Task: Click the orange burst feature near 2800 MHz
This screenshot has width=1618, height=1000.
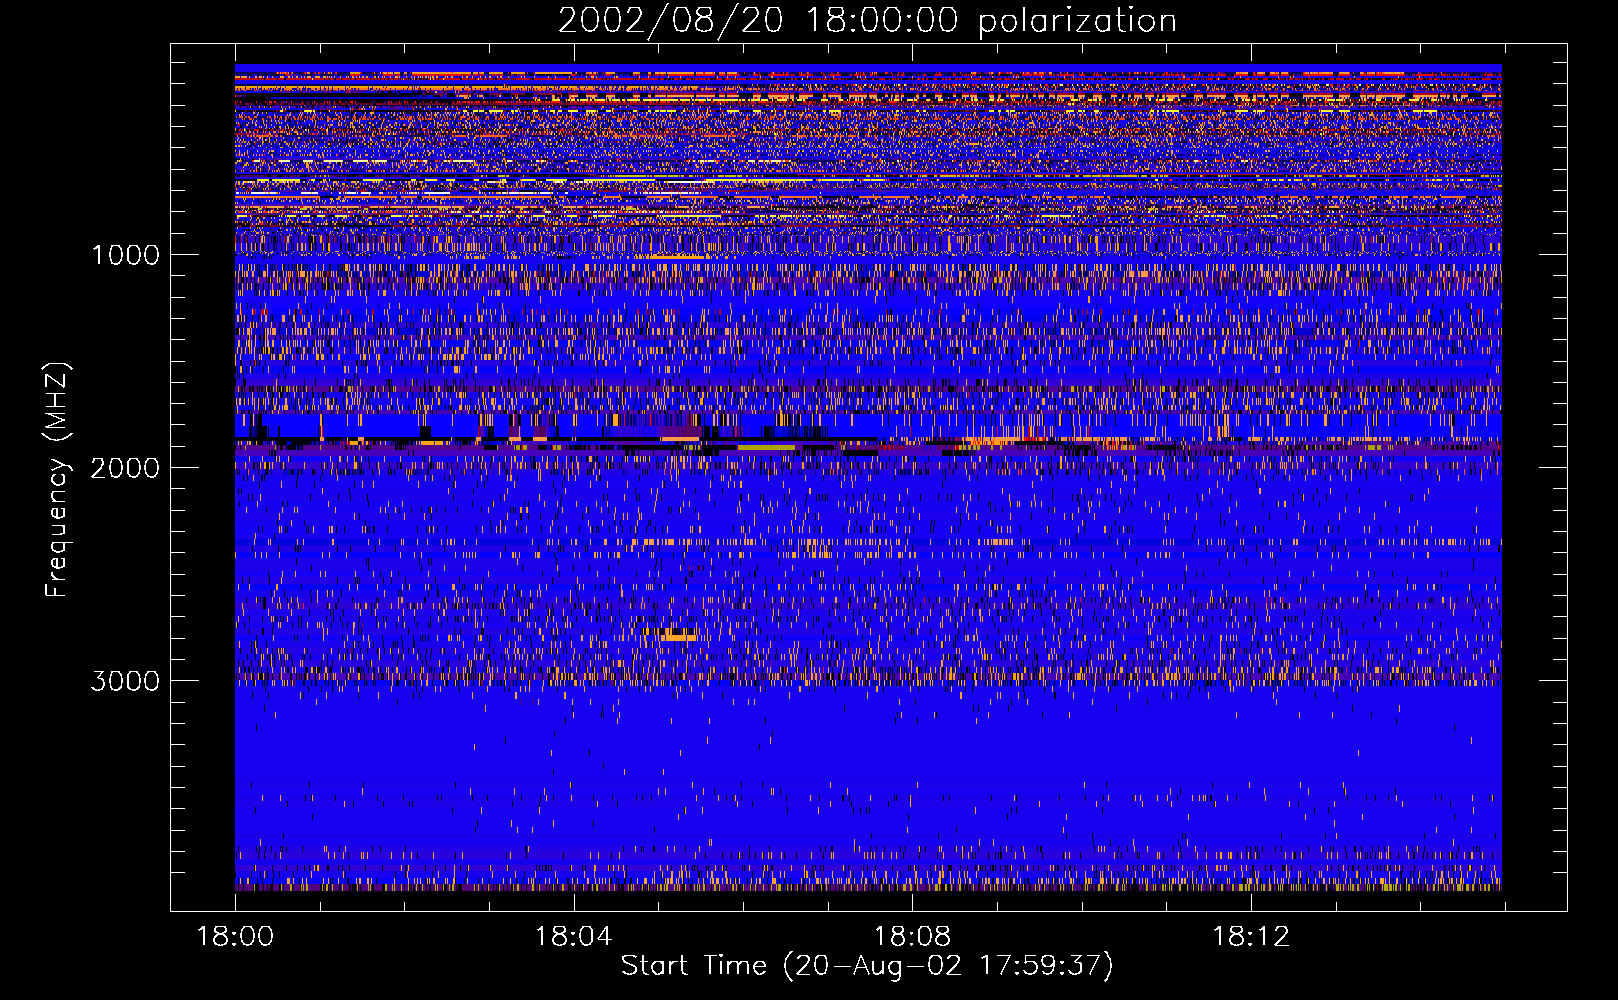Action: [679, 636]
